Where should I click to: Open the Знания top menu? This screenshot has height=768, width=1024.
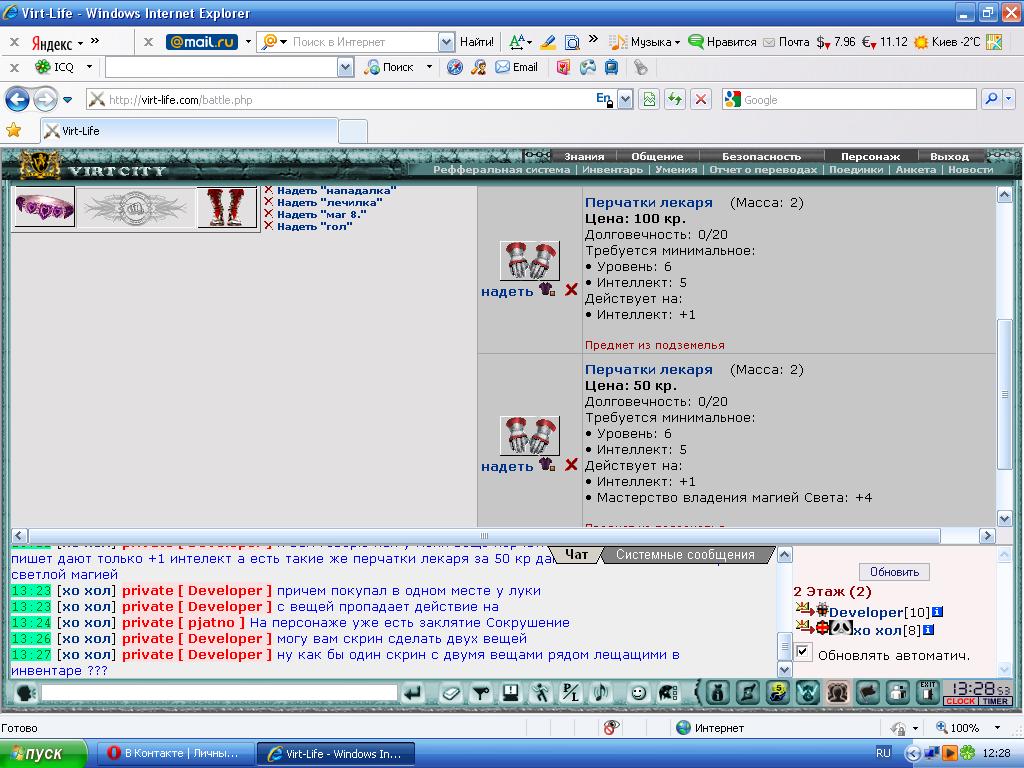pyautogui.click(x=584, y=156)
